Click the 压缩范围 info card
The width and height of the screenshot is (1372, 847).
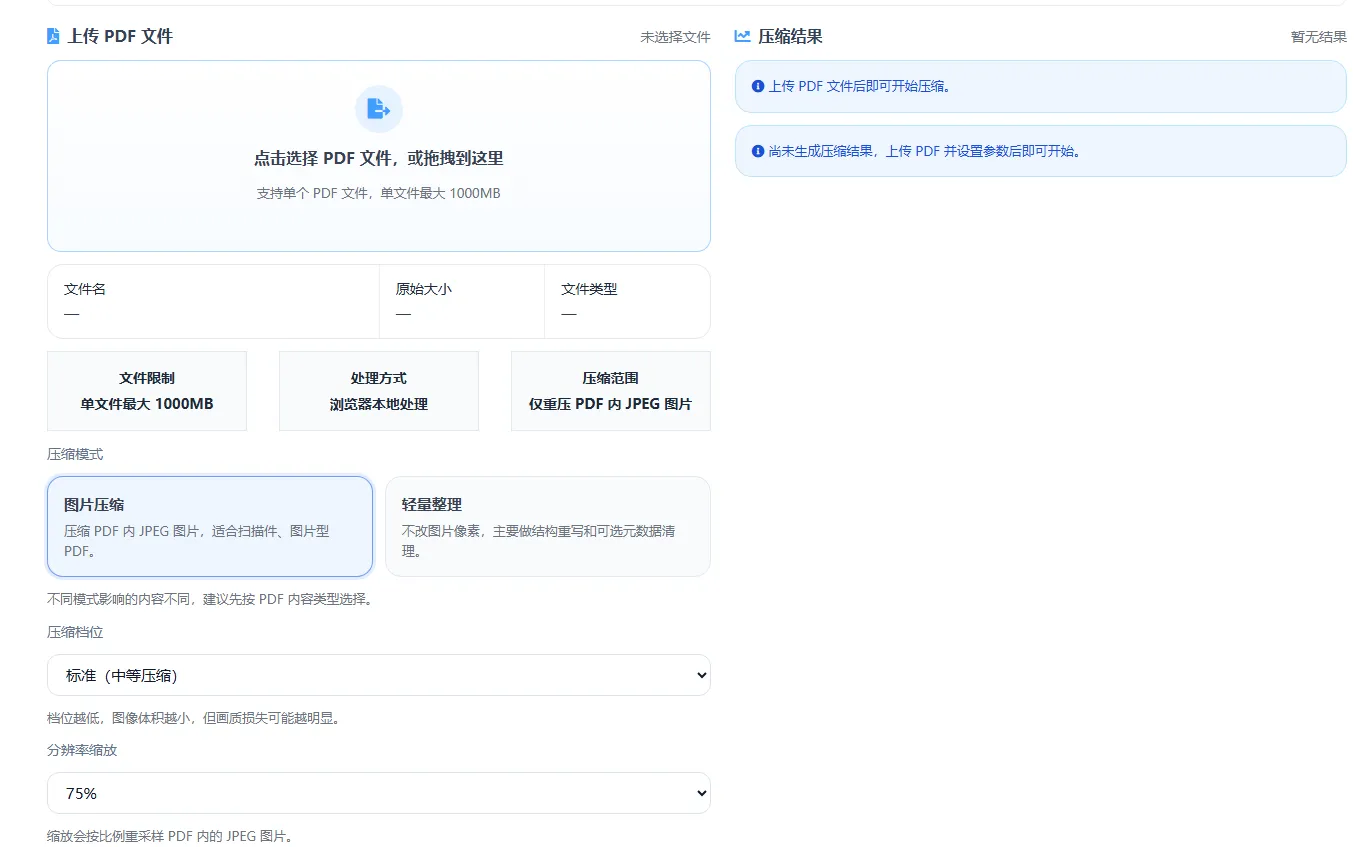click(x=610, y=390)
